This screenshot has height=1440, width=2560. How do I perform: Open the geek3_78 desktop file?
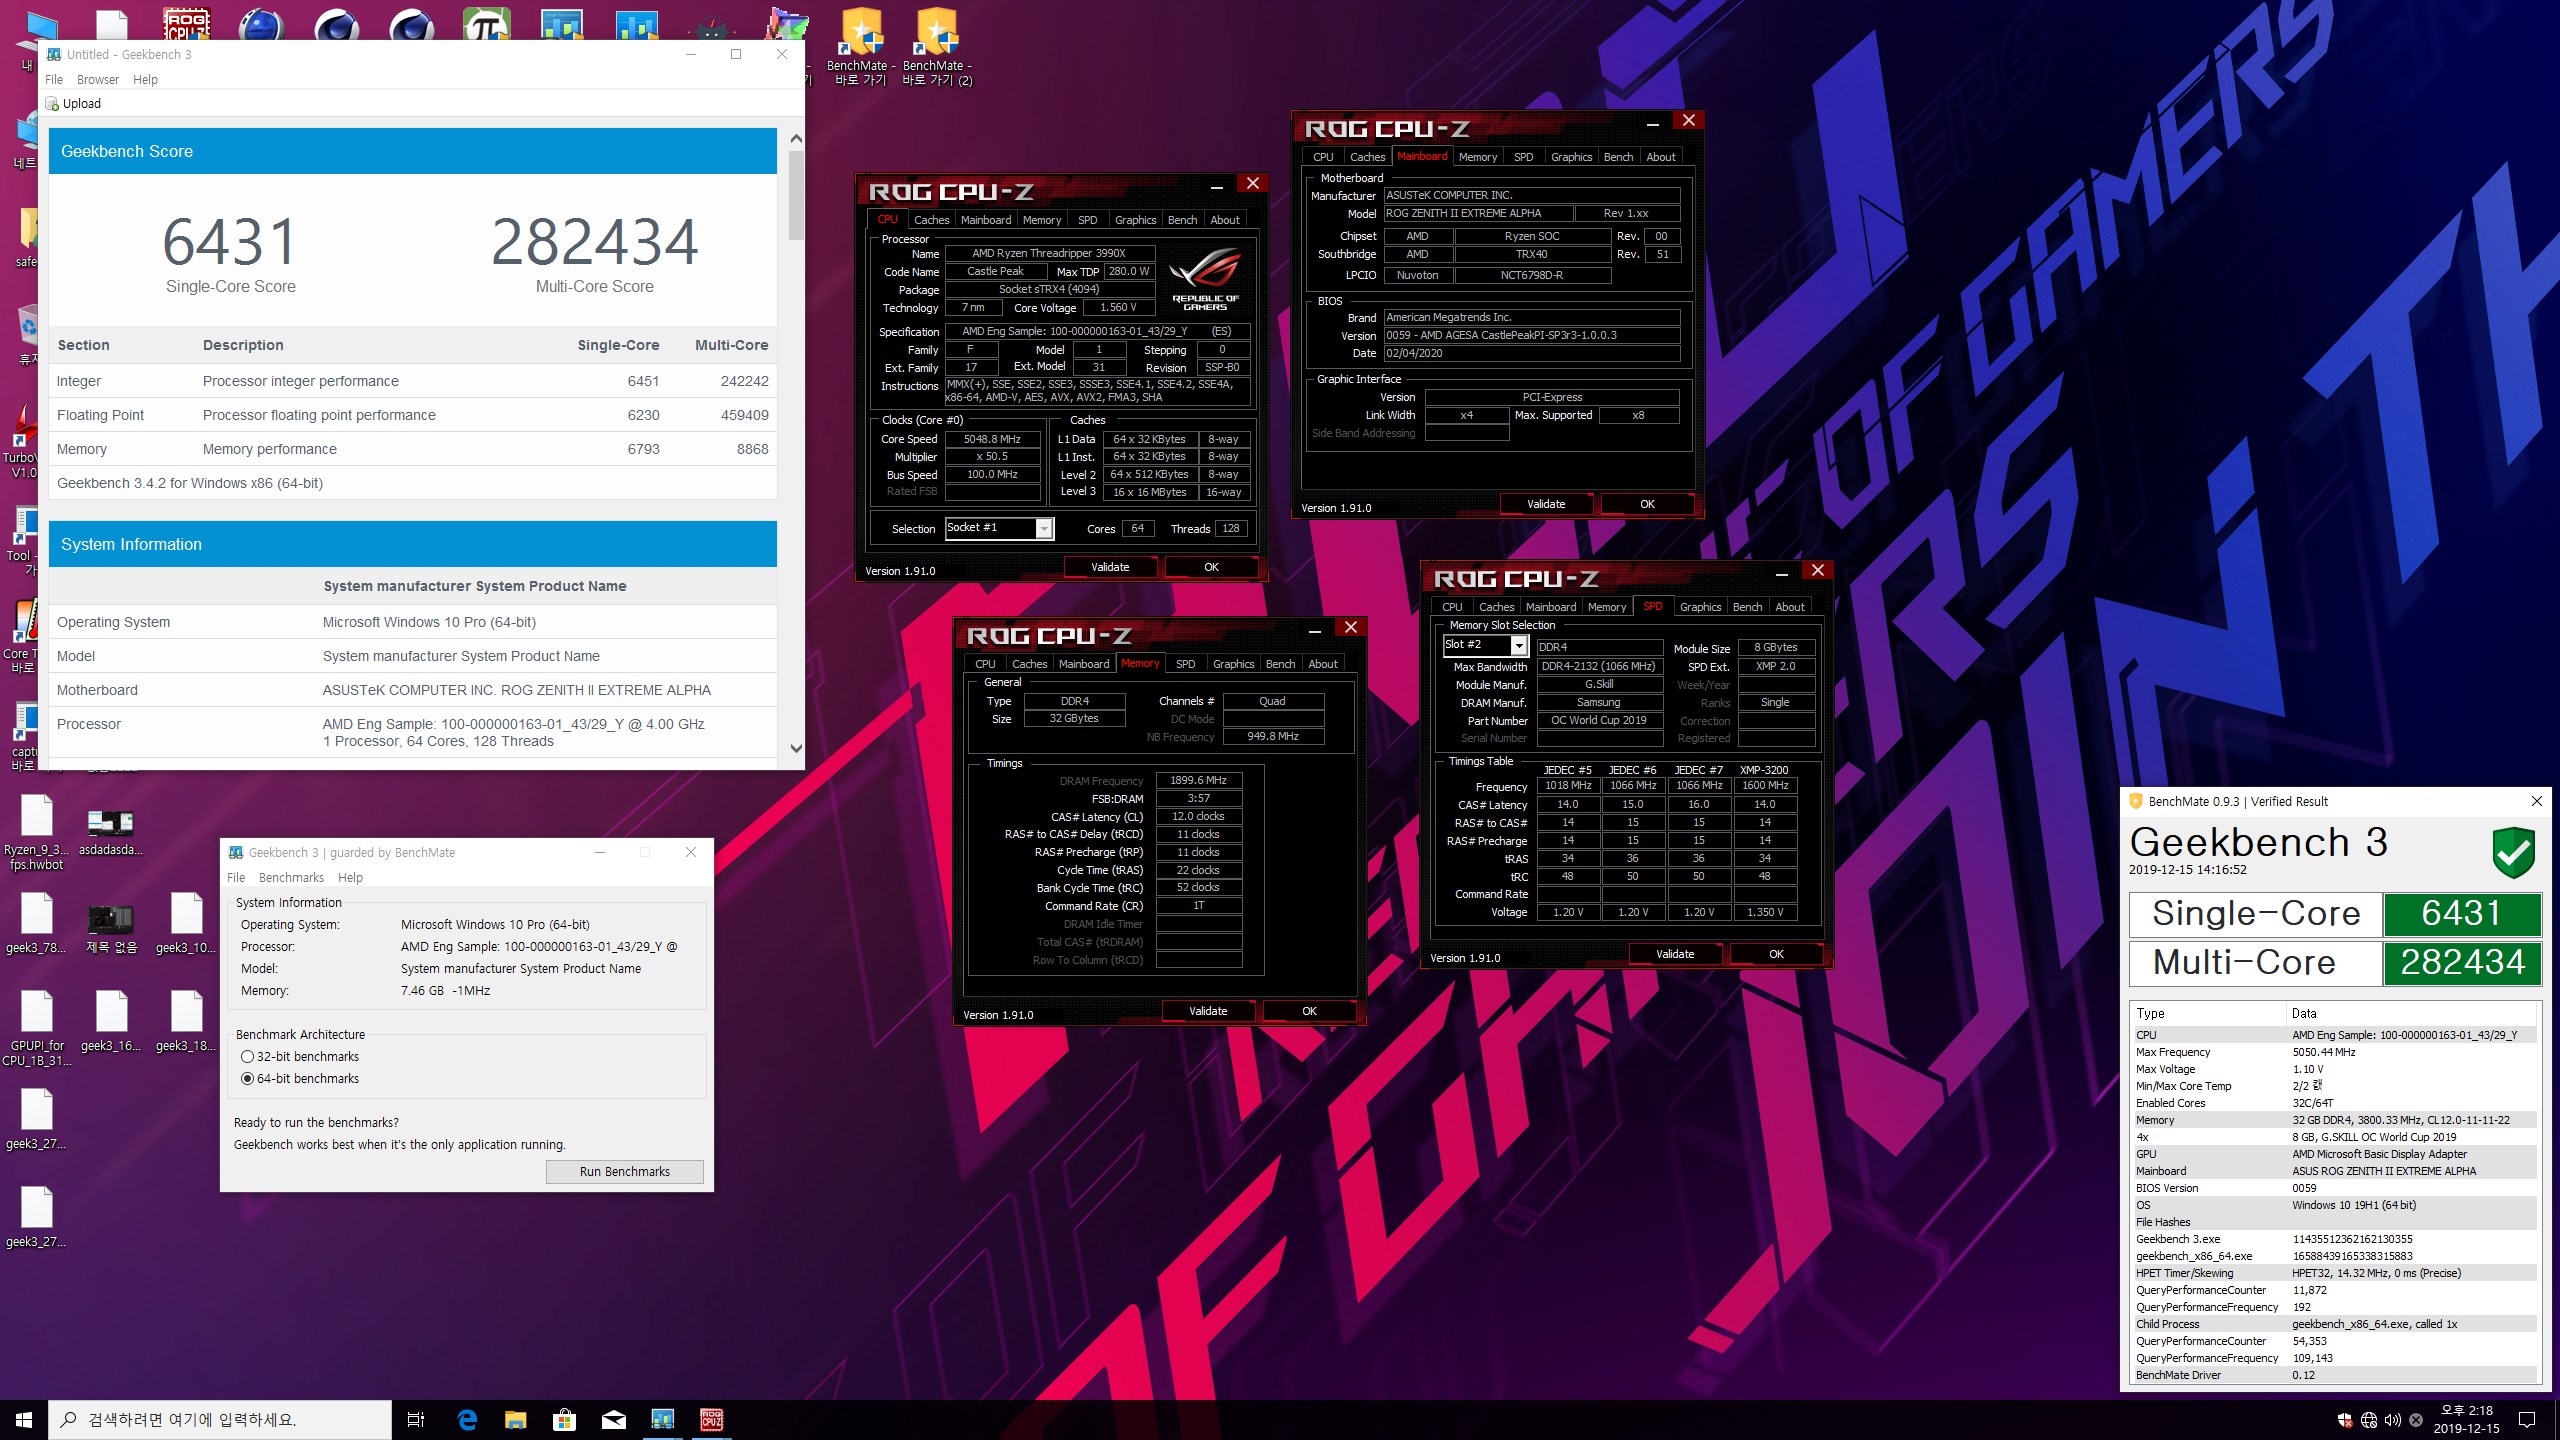point(37,922)
